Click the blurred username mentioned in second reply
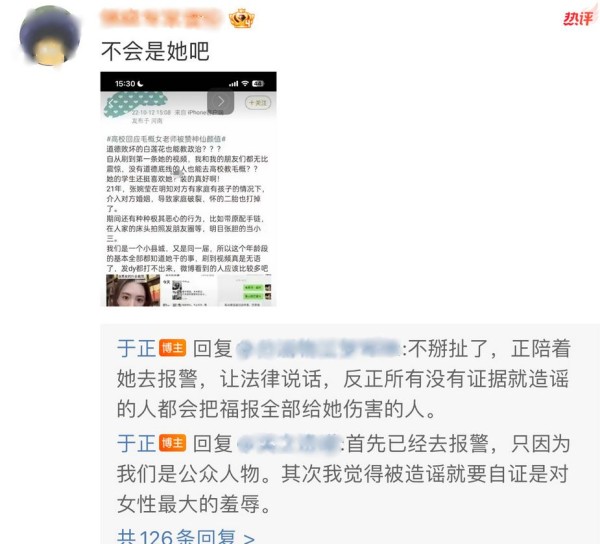The height and width of the screenshot is (544, 600). tap(289, 444)
